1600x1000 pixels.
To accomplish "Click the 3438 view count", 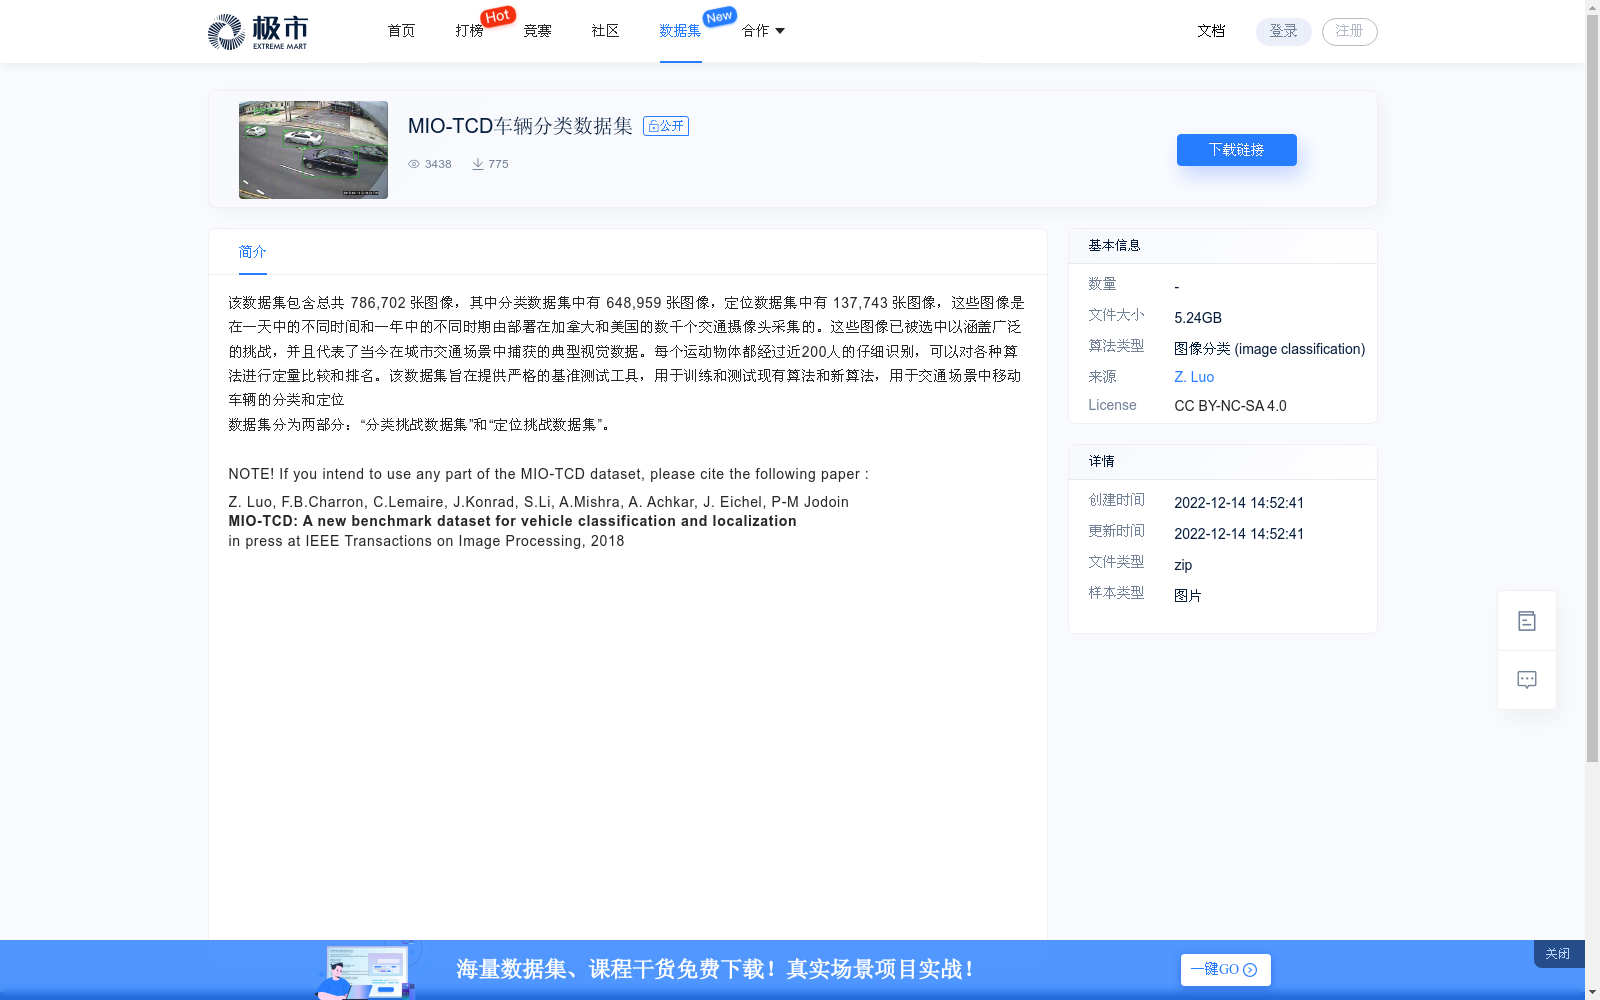I will coord(438,164).
